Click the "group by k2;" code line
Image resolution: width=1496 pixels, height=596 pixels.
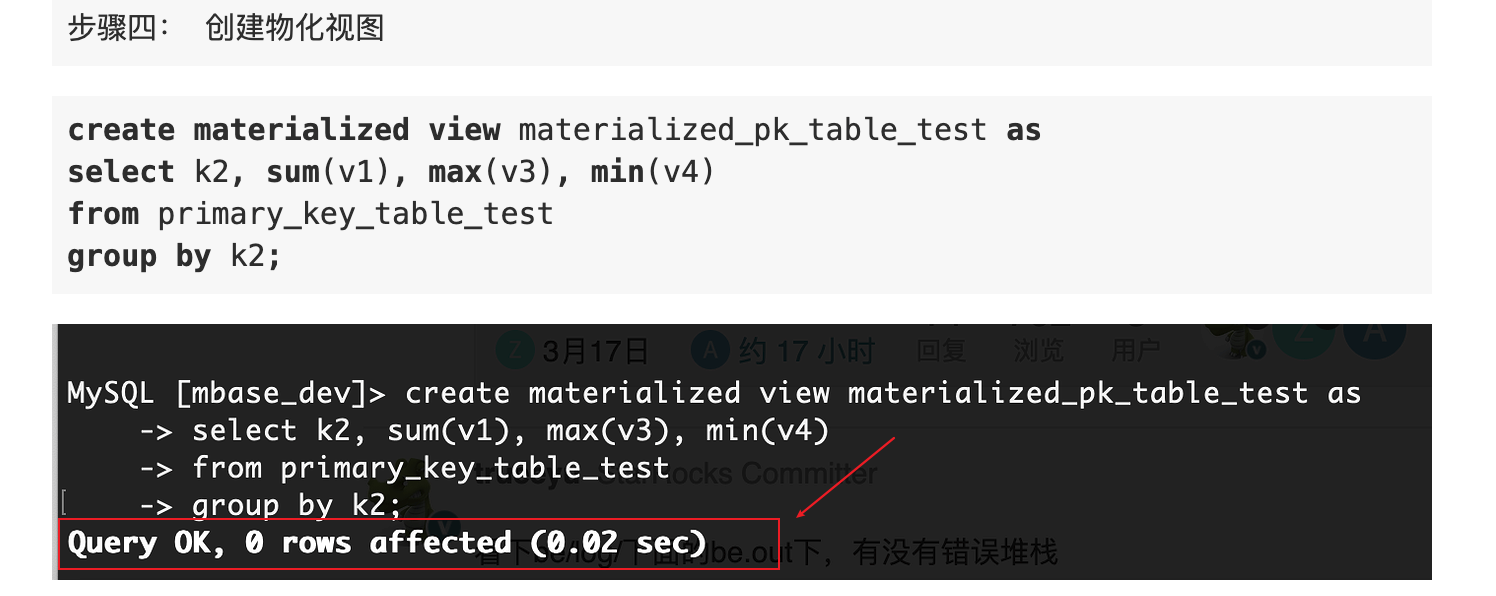pyautogui.click(x=174, y=256)
